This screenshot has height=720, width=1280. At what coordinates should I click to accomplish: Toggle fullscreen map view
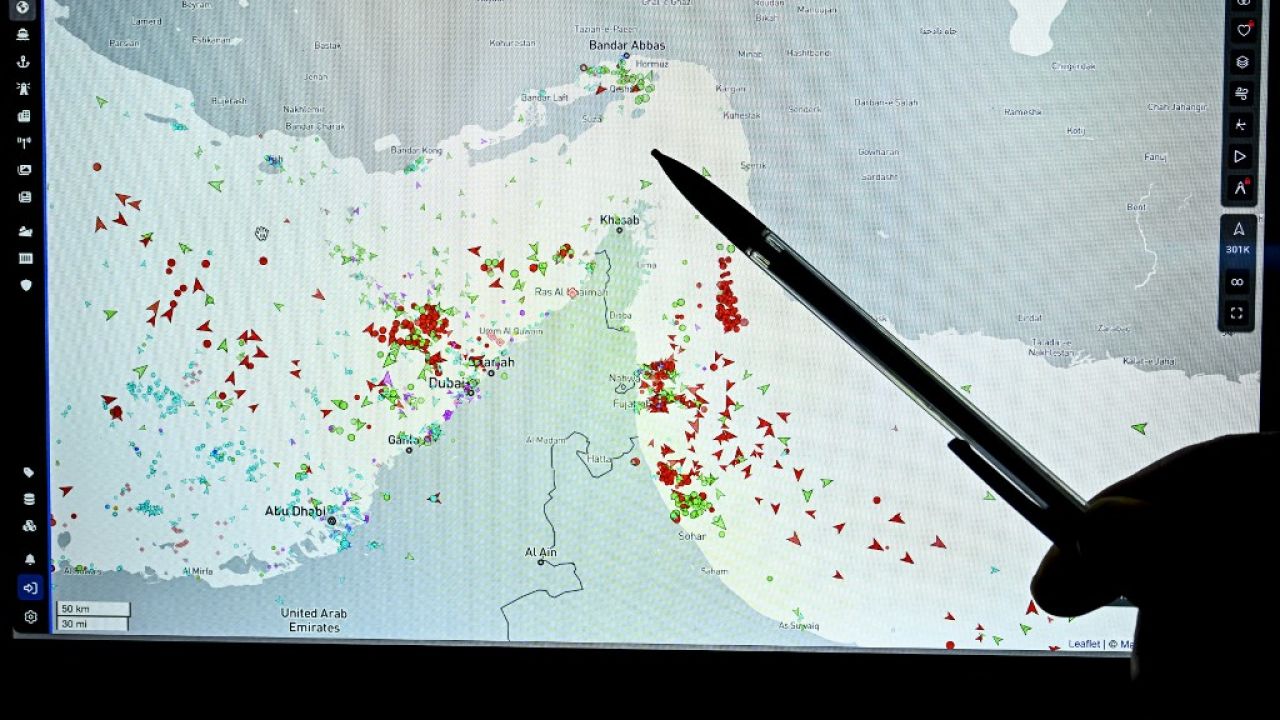1237,313
